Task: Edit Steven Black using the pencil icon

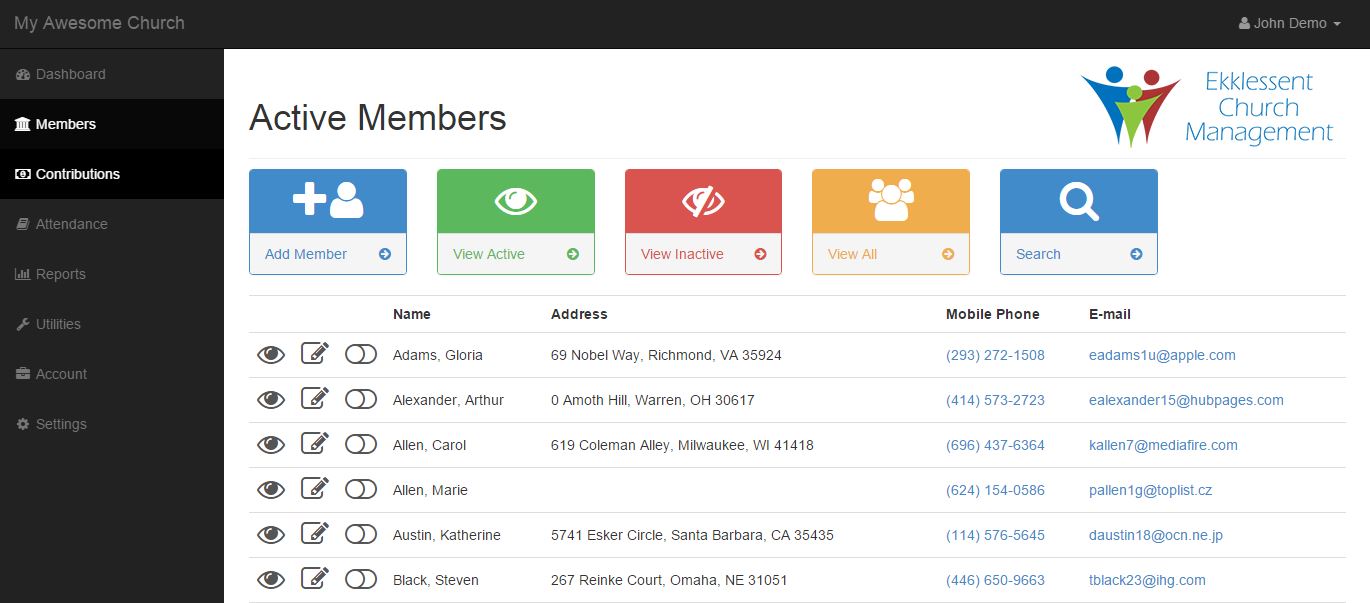Action: [315, 579]
